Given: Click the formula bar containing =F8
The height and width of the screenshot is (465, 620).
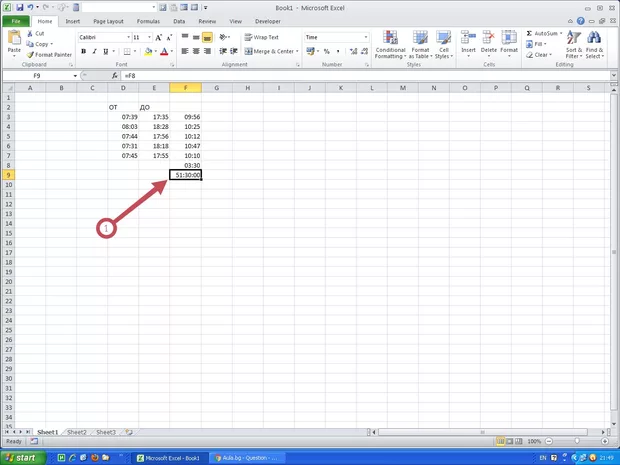Looking at the screenshot, I should coord(366,76).
